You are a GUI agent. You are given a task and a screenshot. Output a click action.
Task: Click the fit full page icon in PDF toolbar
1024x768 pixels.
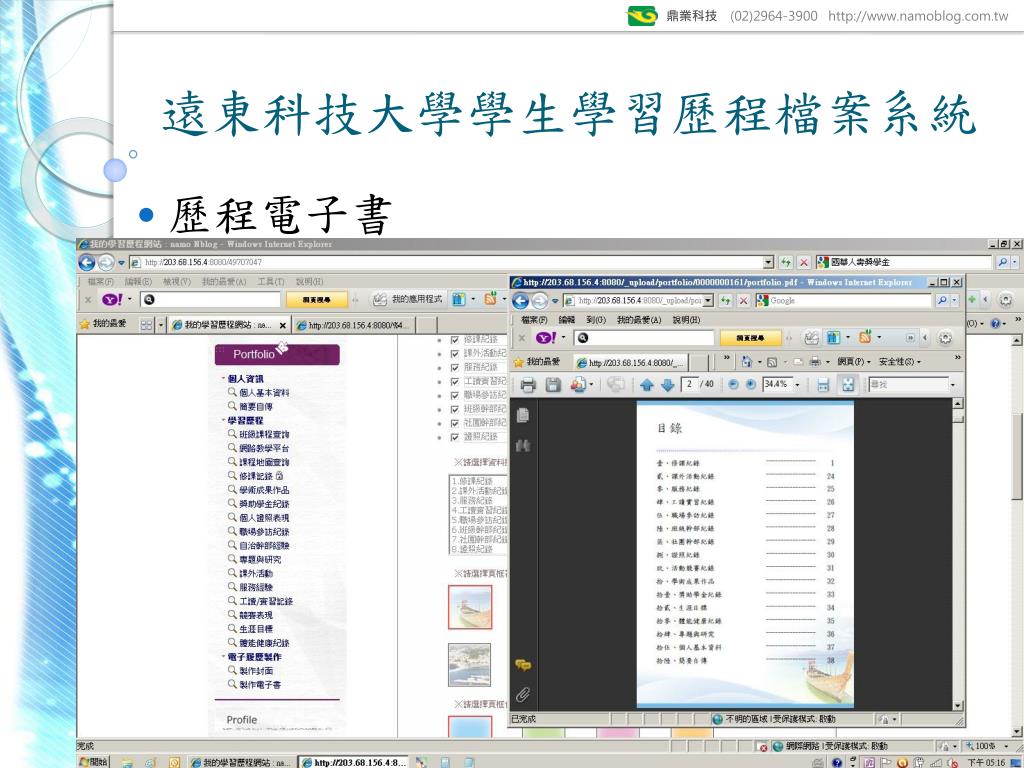pyautogui.click(x=848, y=385)
